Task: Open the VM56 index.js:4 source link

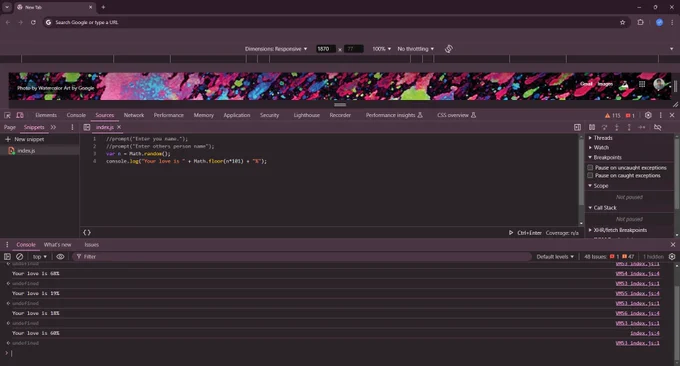Action: coord(638,313)
